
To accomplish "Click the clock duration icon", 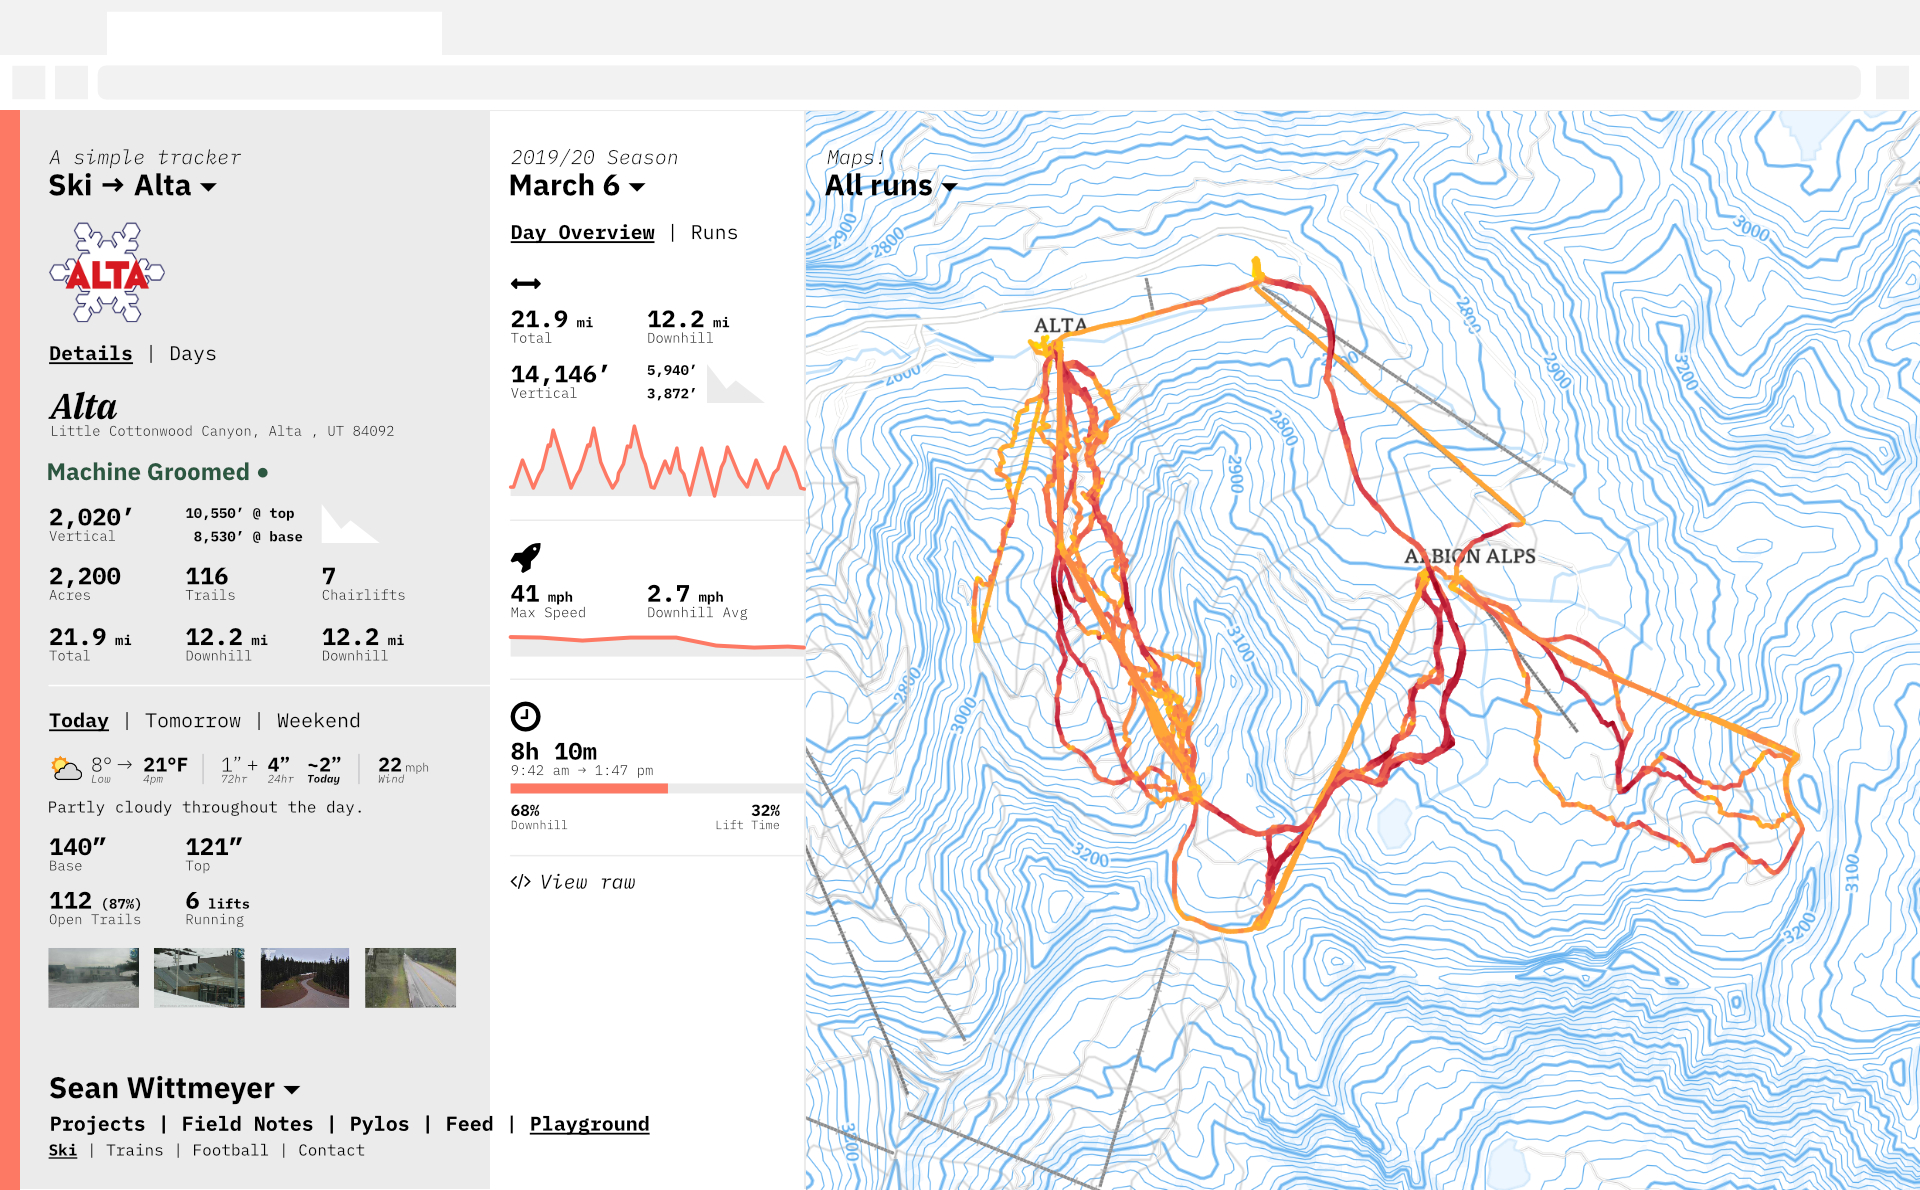I will point(525,716).
